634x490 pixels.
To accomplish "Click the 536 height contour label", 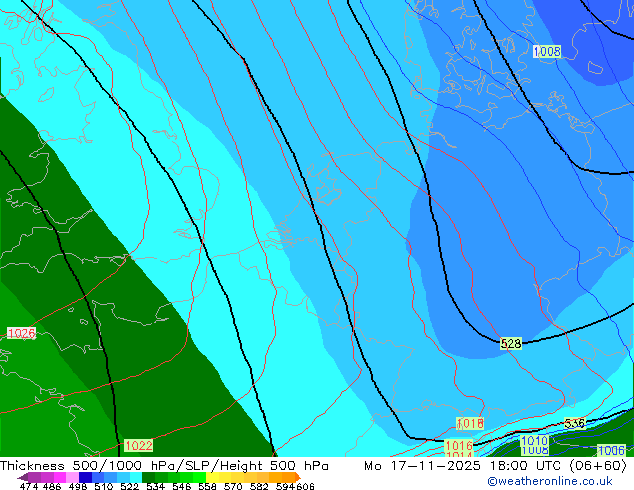I will (x=575, y=423).
